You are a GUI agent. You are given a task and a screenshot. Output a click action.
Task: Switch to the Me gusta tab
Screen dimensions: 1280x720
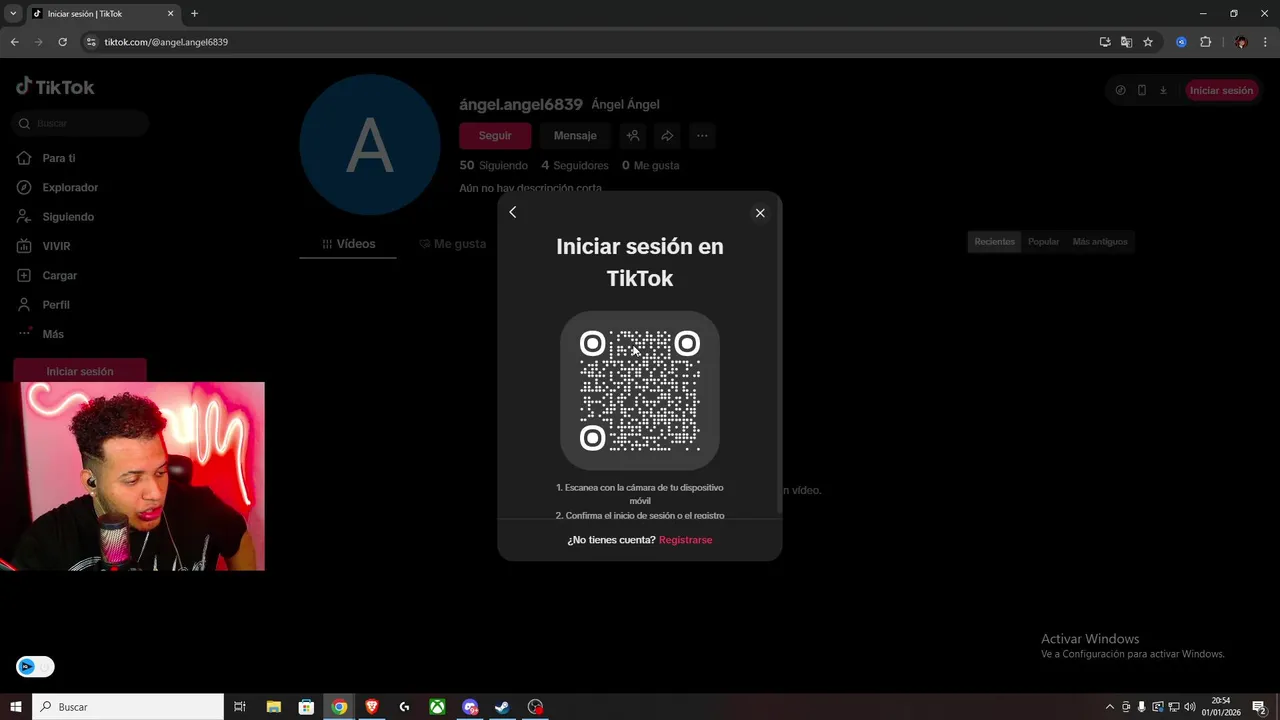(452, 244)
